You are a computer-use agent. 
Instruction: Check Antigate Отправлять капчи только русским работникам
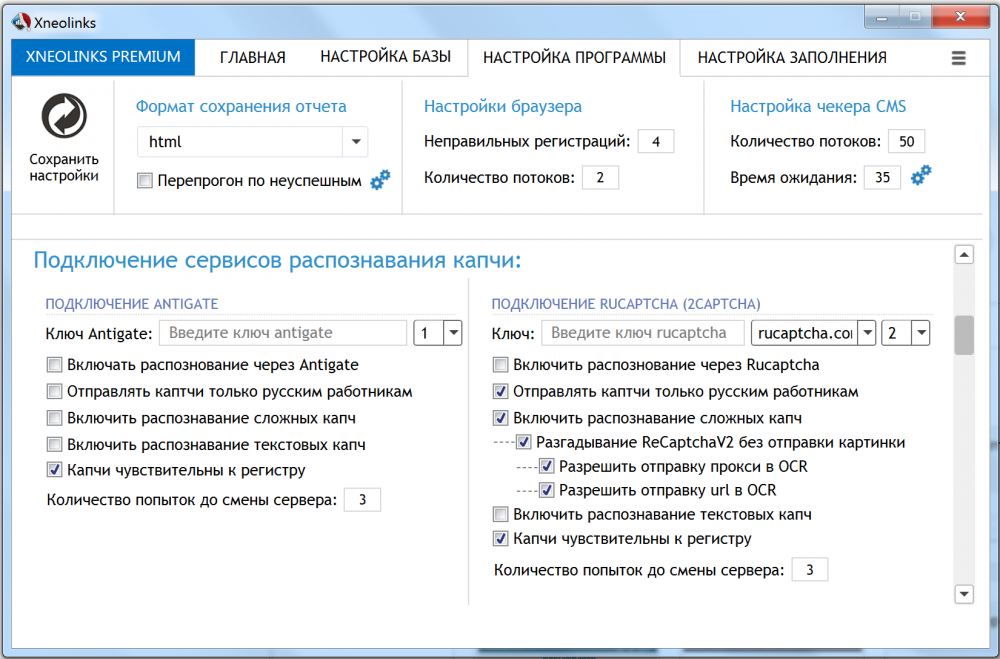tap(54, 391)
